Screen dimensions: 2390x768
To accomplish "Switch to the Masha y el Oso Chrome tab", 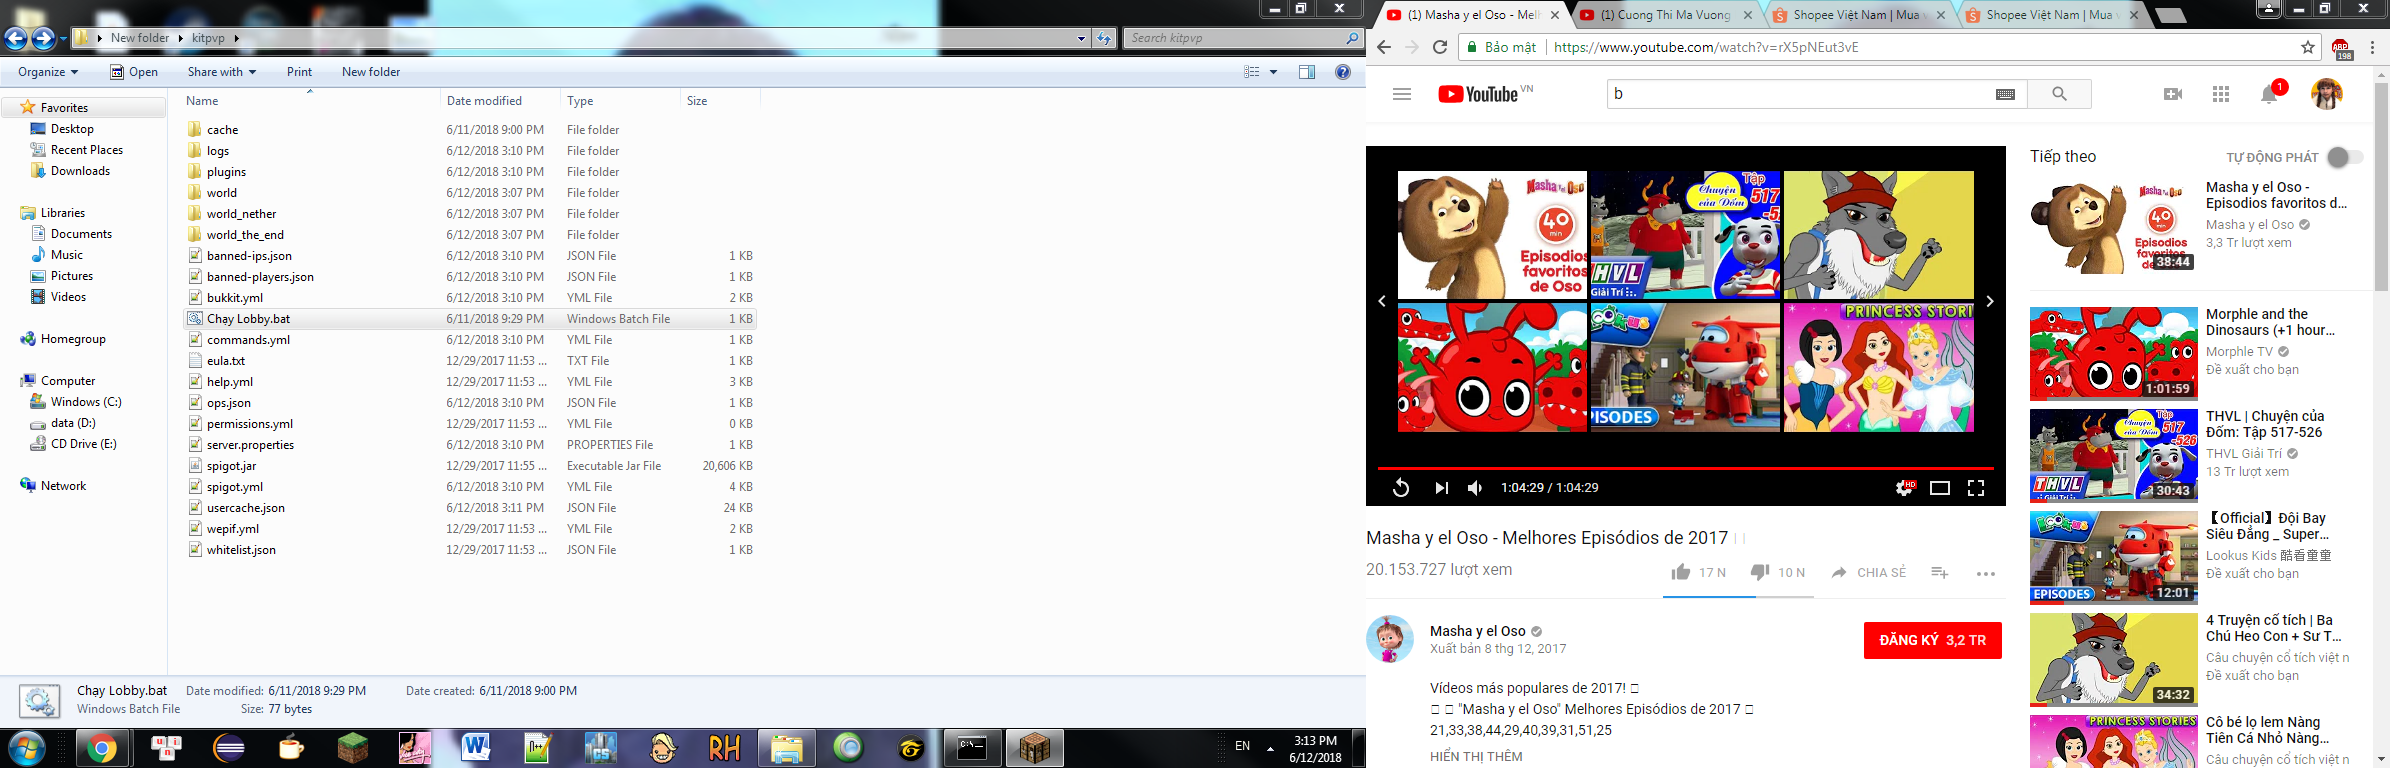I will point(1472,15).
